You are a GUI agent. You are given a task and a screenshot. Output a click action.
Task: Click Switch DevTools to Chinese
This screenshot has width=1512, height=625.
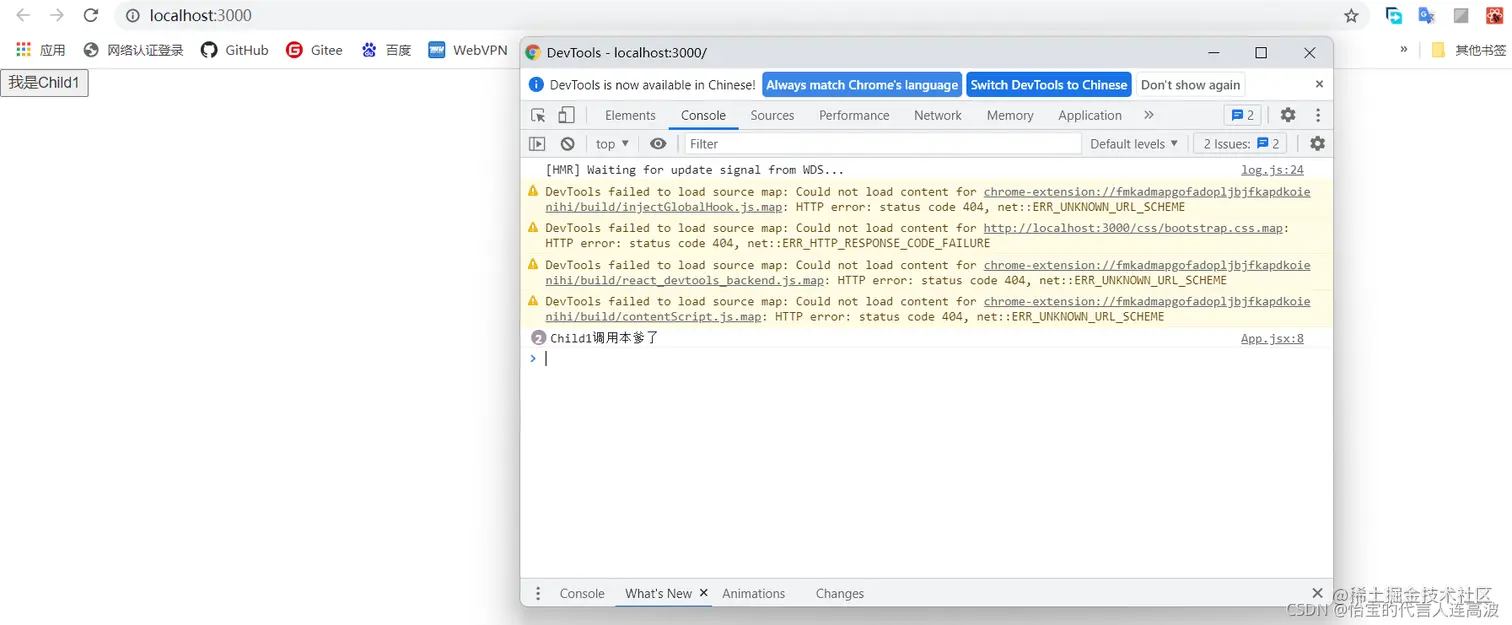coord(1048,85)
